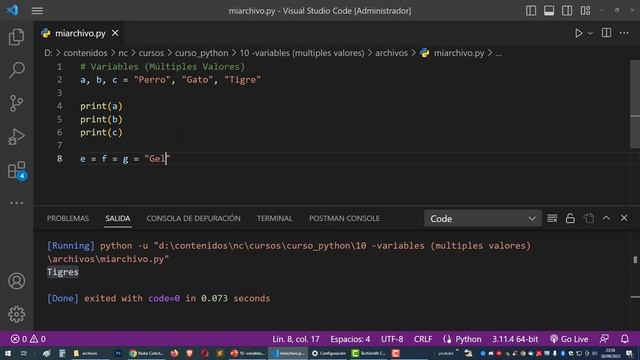Click the VS Code logo icon

(x=12, y=10)
